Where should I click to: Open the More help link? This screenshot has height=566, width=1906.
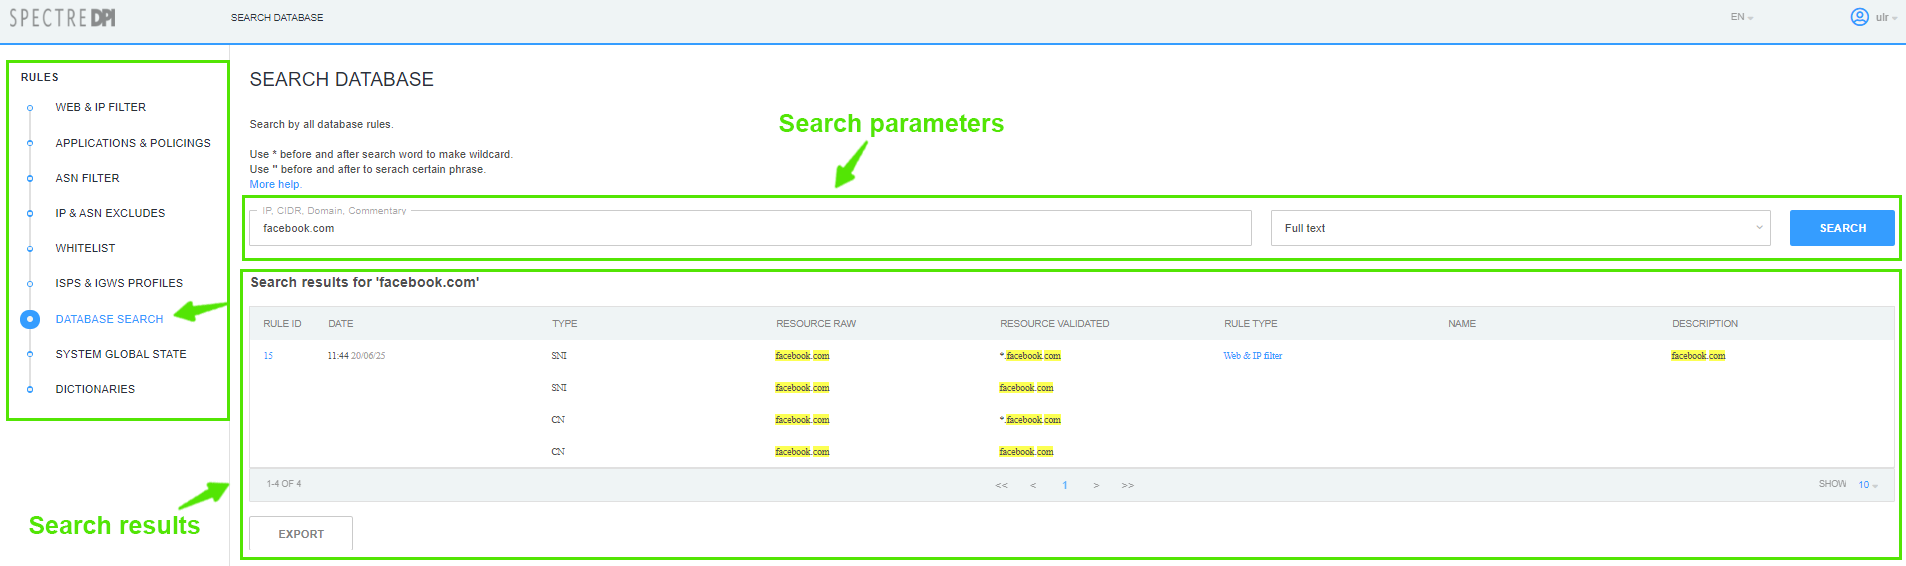[x=275, y=184]
